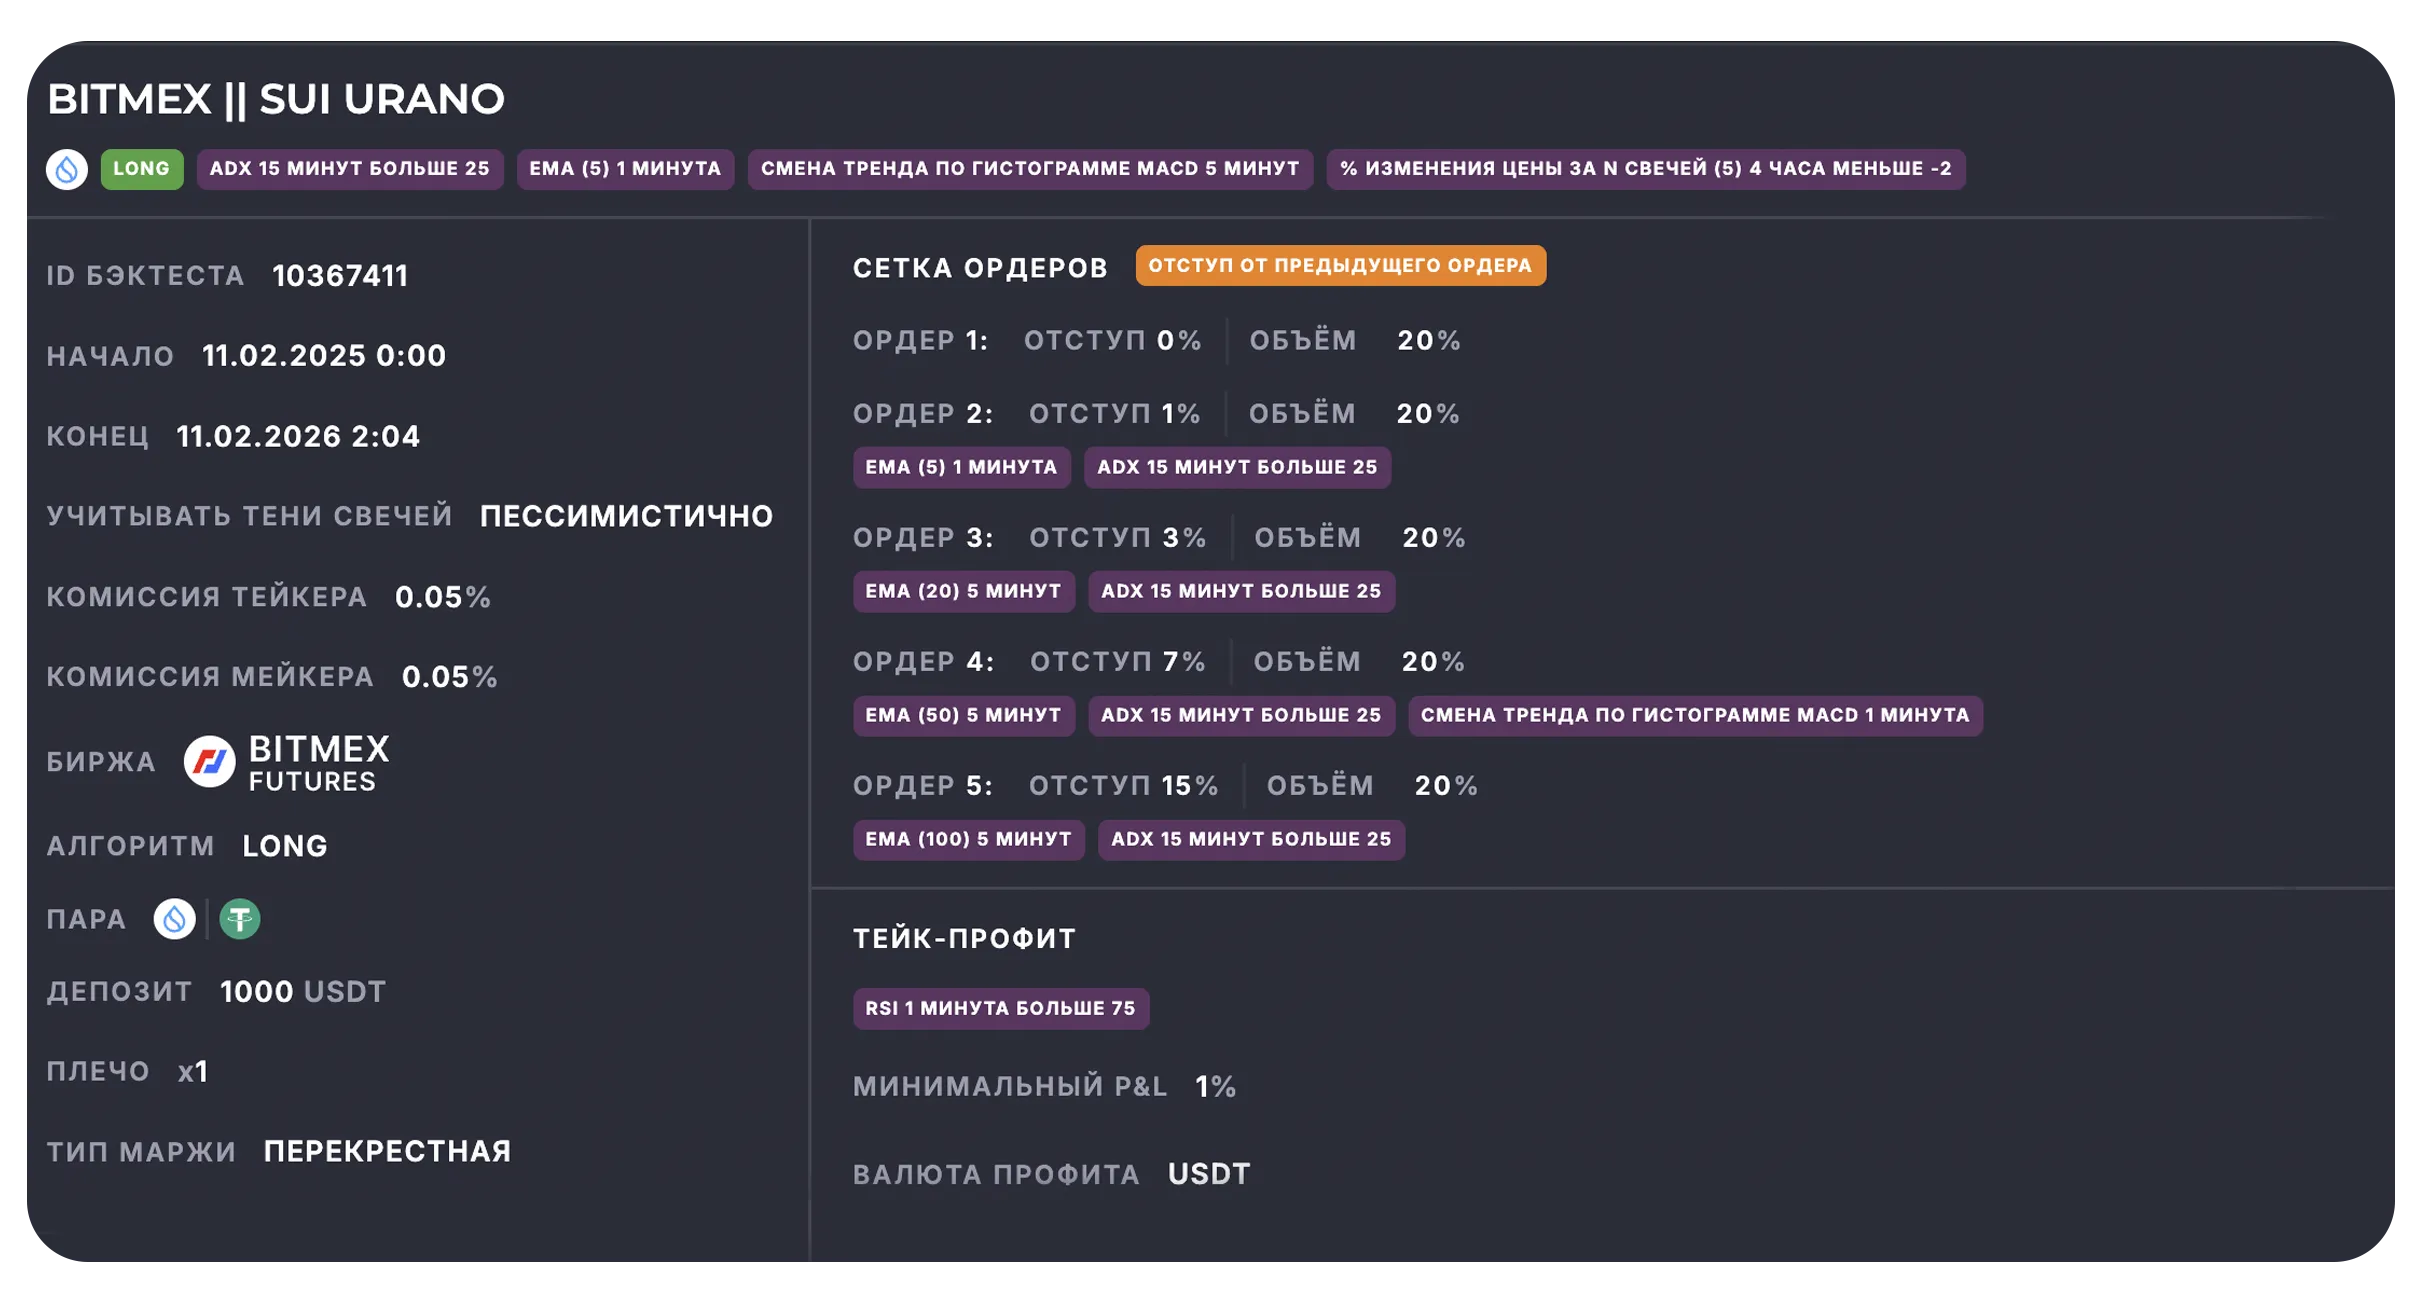Image resolution: width=2423 pixels, height=1295 pixels.
Task: Select the RSI 1 минута больше 75 take-profit tag
Action: point(1001,1008)
